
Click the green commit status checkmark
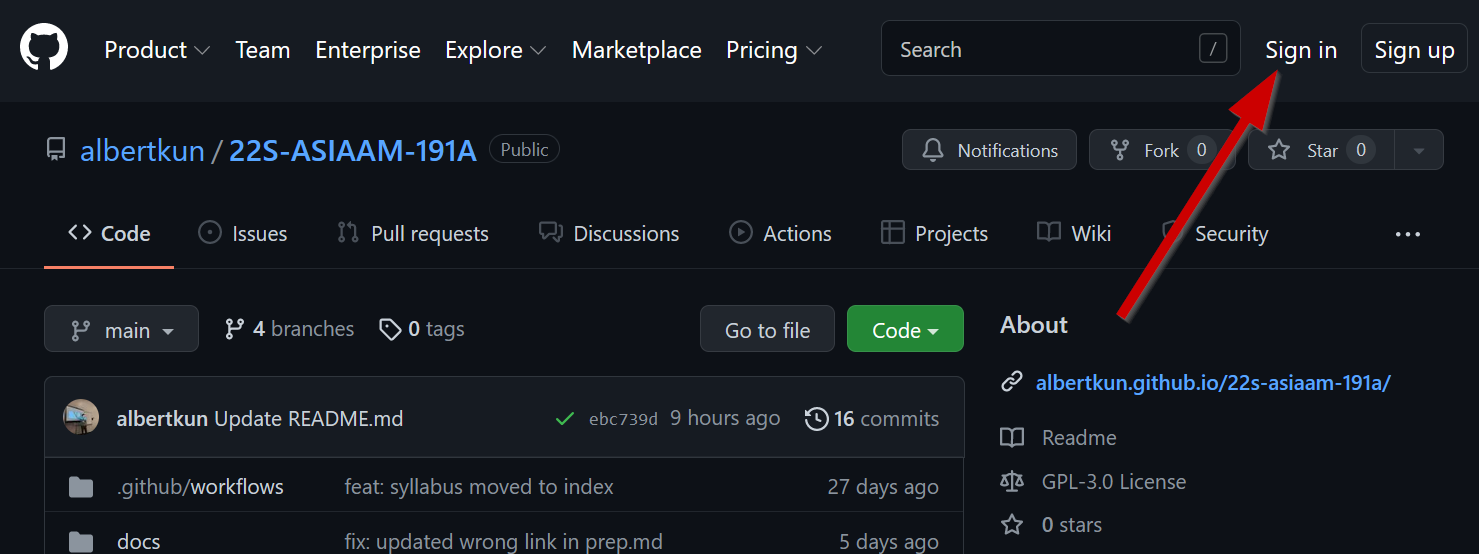point(564,419)
